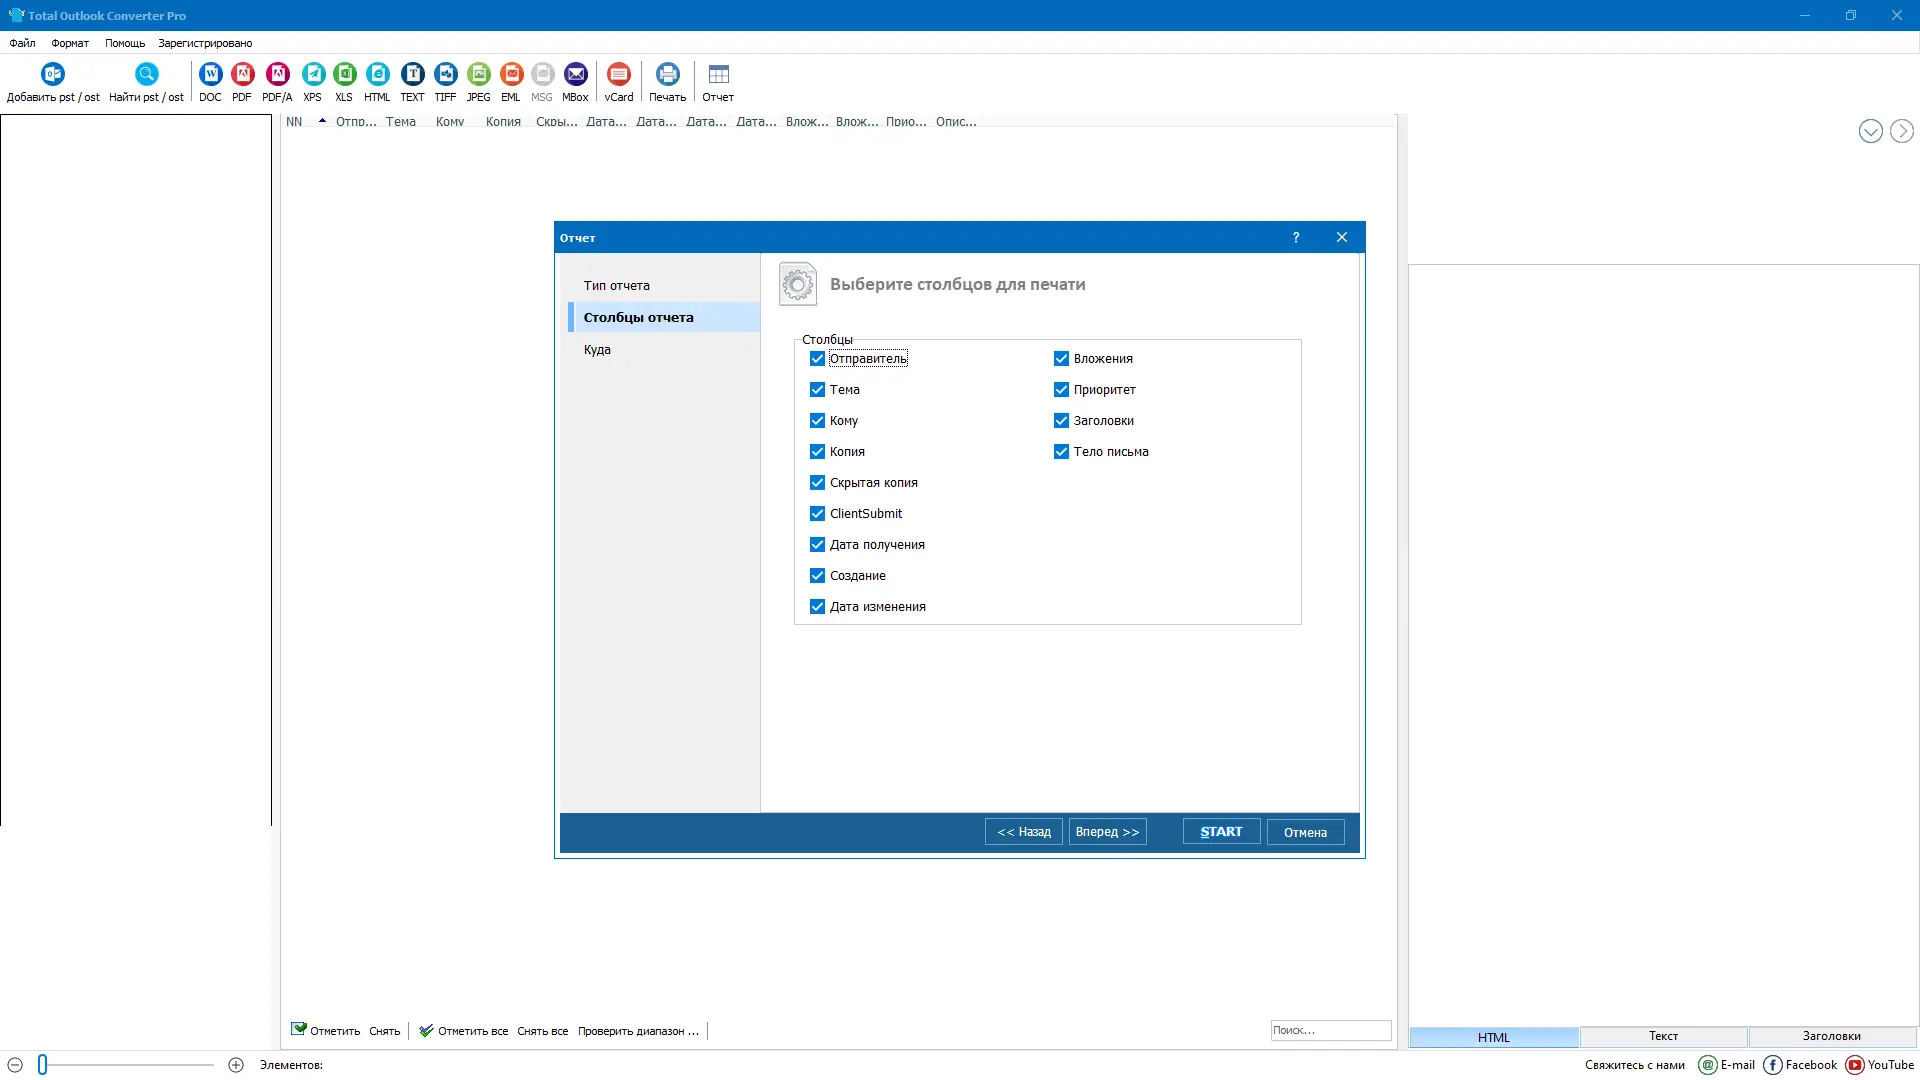
Task: Choose the TIFF export icon
Action: (445, 74)
